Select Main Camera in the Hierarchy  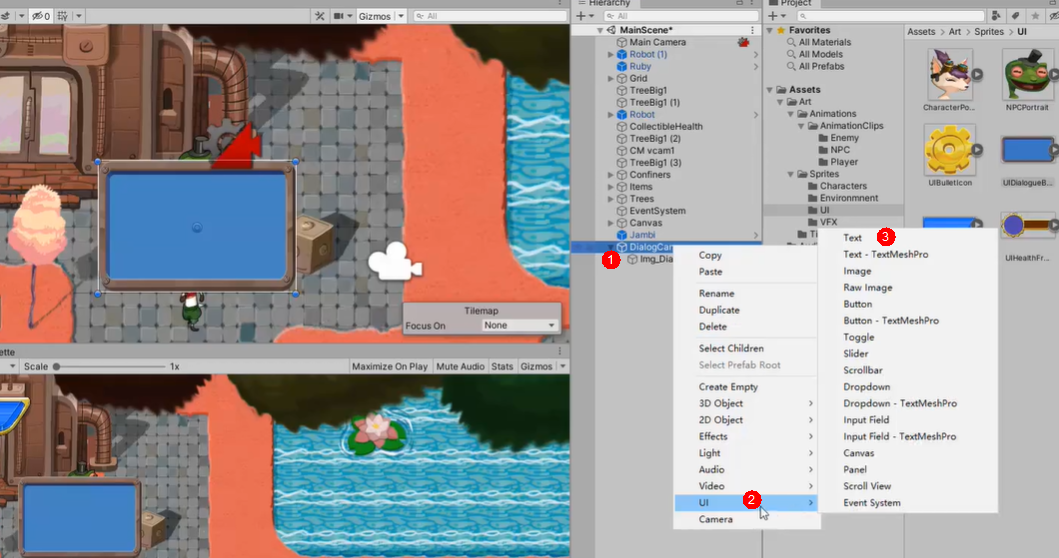pos(657,42)
